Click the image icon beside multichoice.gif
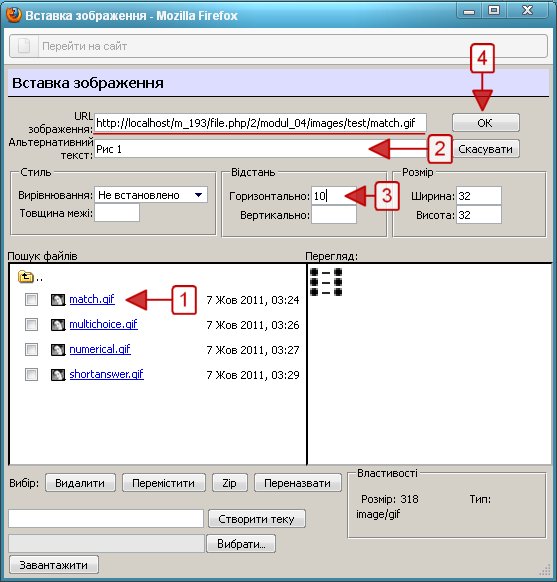The image size is (557, 582). (58, 325)
